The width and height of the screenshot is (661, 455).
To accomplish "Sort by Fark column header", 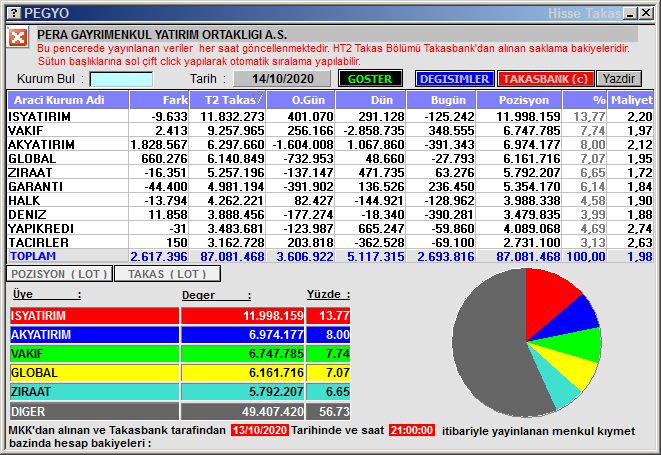I will point(159,100).
